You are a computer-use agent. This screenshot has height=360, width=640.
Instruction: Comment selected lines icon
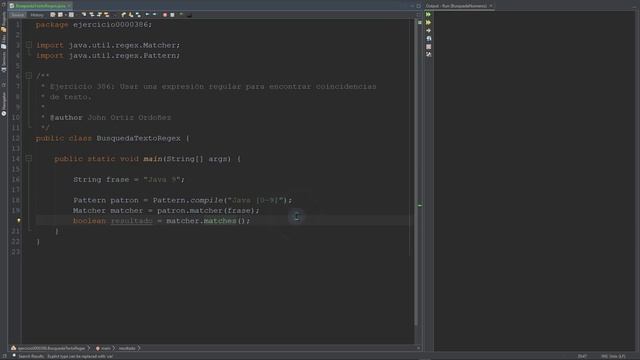click(181, 15)
